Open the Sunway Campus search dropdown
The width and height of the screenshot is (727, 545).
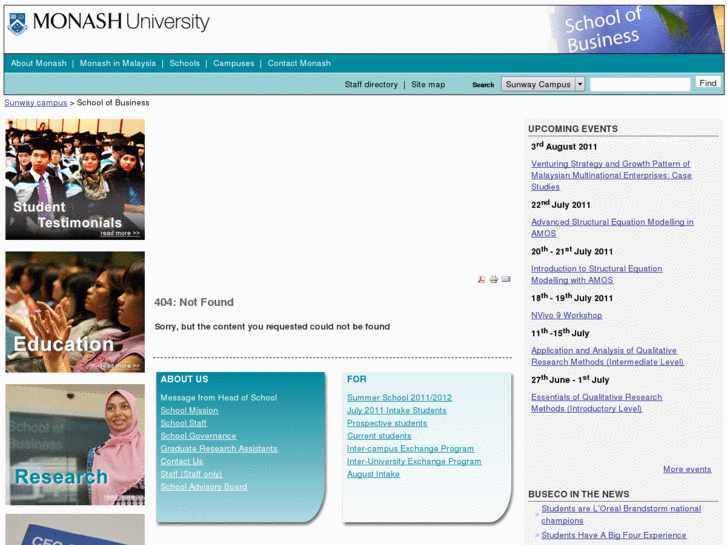point(543,84)
